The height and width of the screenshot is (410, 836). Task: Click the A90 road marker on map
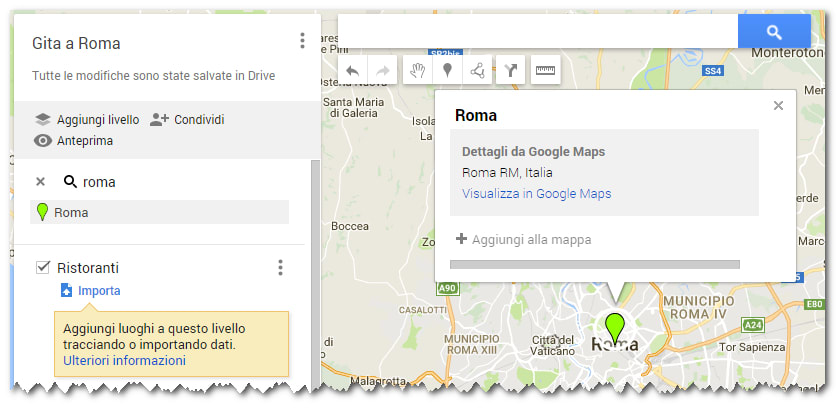pyautogui.click(x=446, y=289)
